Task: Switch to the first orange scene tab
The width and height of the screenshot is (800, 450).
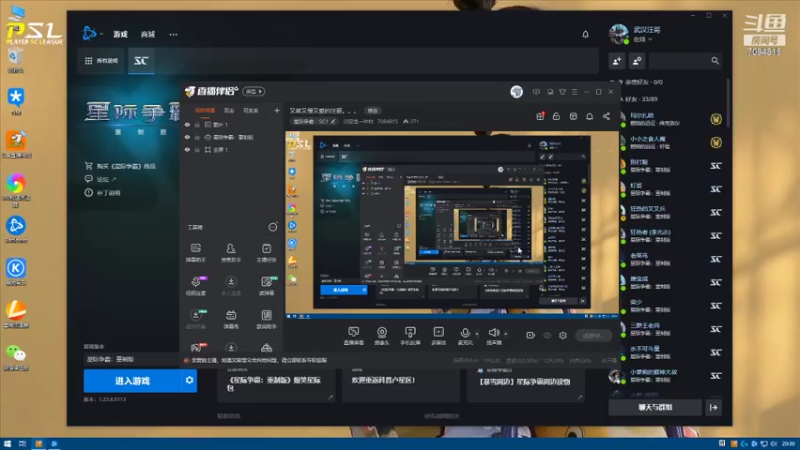Action: [205, 110]
